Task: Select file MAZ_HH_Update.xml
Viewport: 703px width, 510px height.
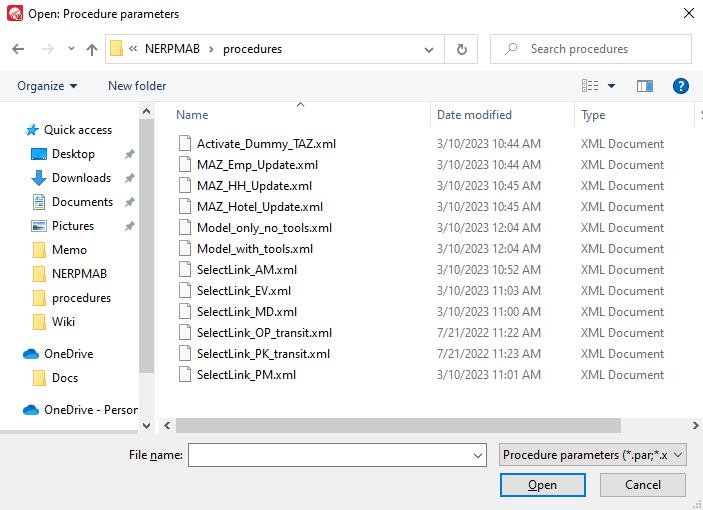Action: pos(254,186)
